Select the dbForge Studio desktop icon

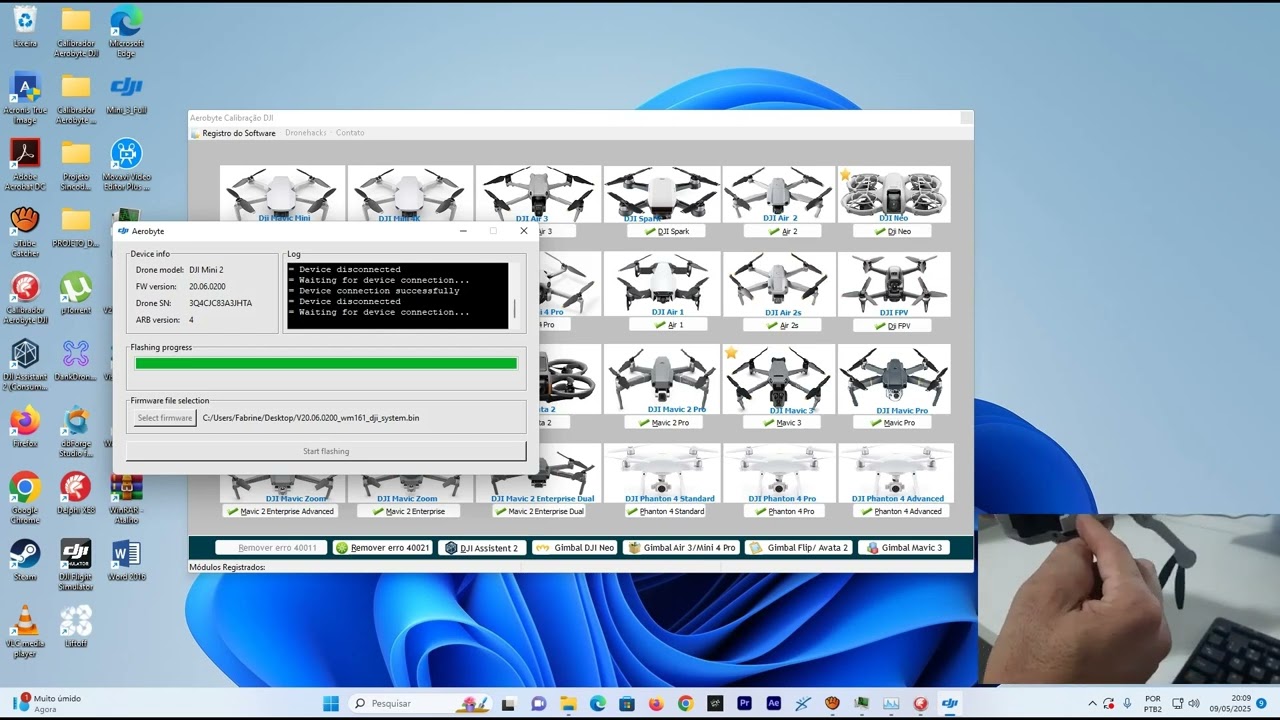click(76, 432)
